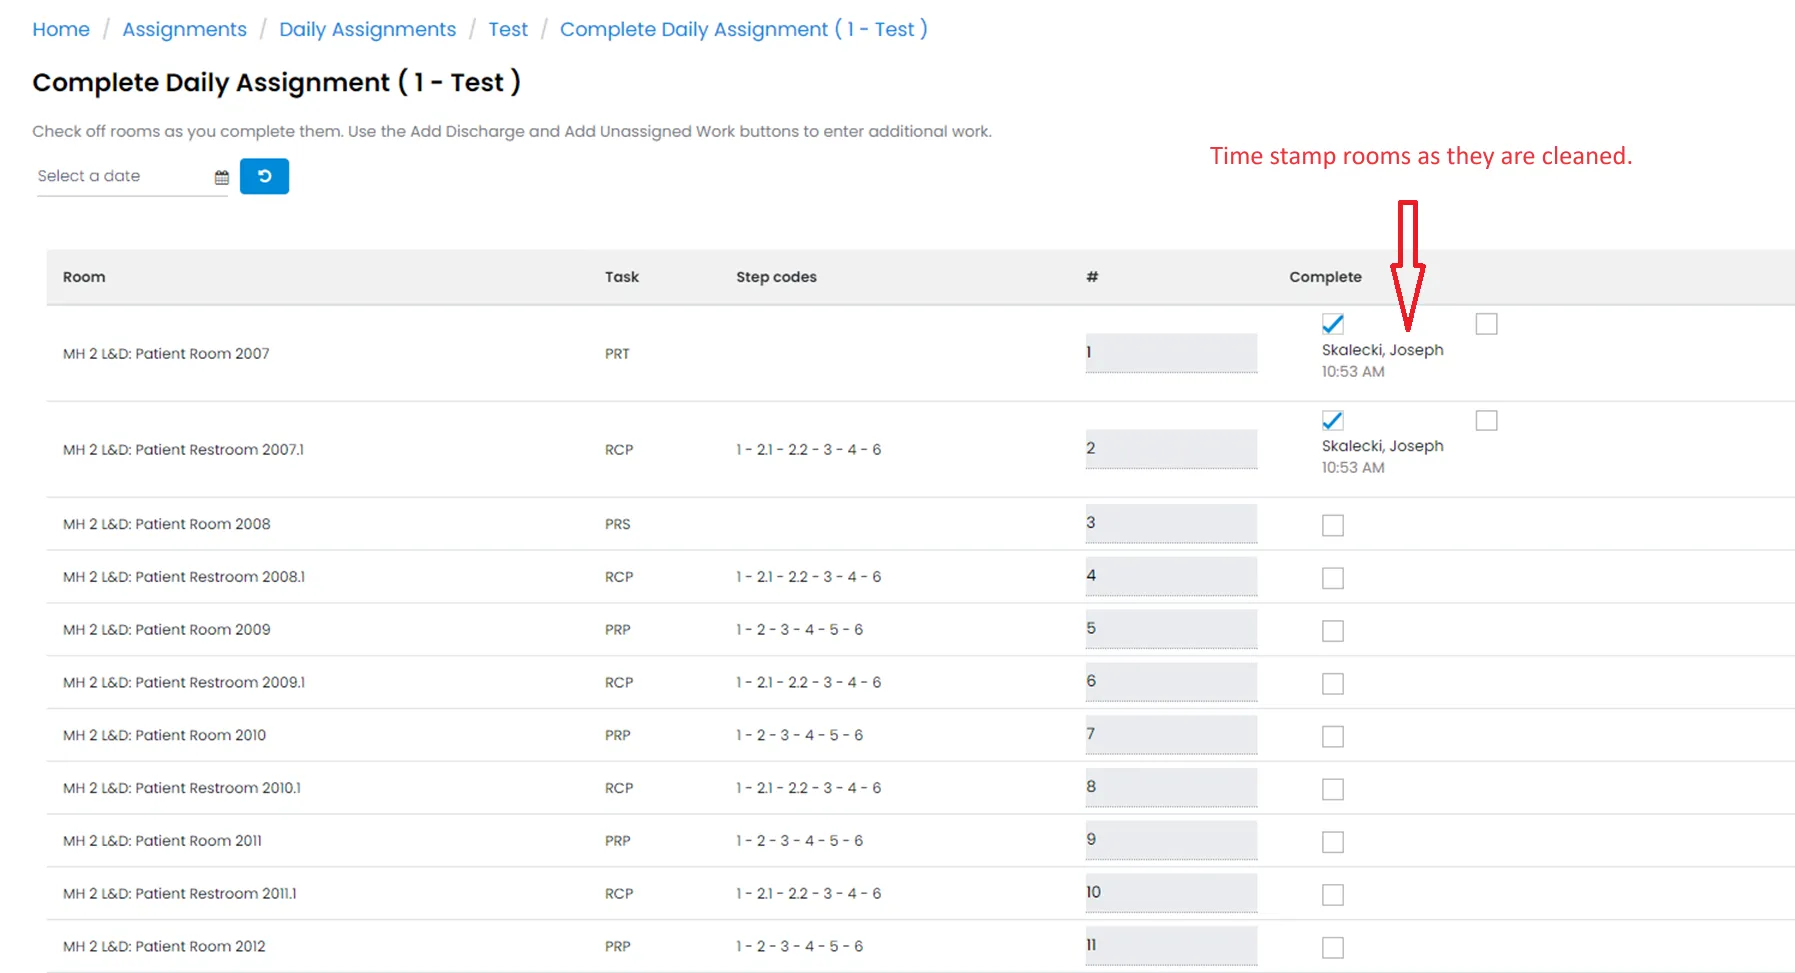The image size is (1795, 973).
Task: Edit order number field showing 11
Action: tap(1171, 946)
